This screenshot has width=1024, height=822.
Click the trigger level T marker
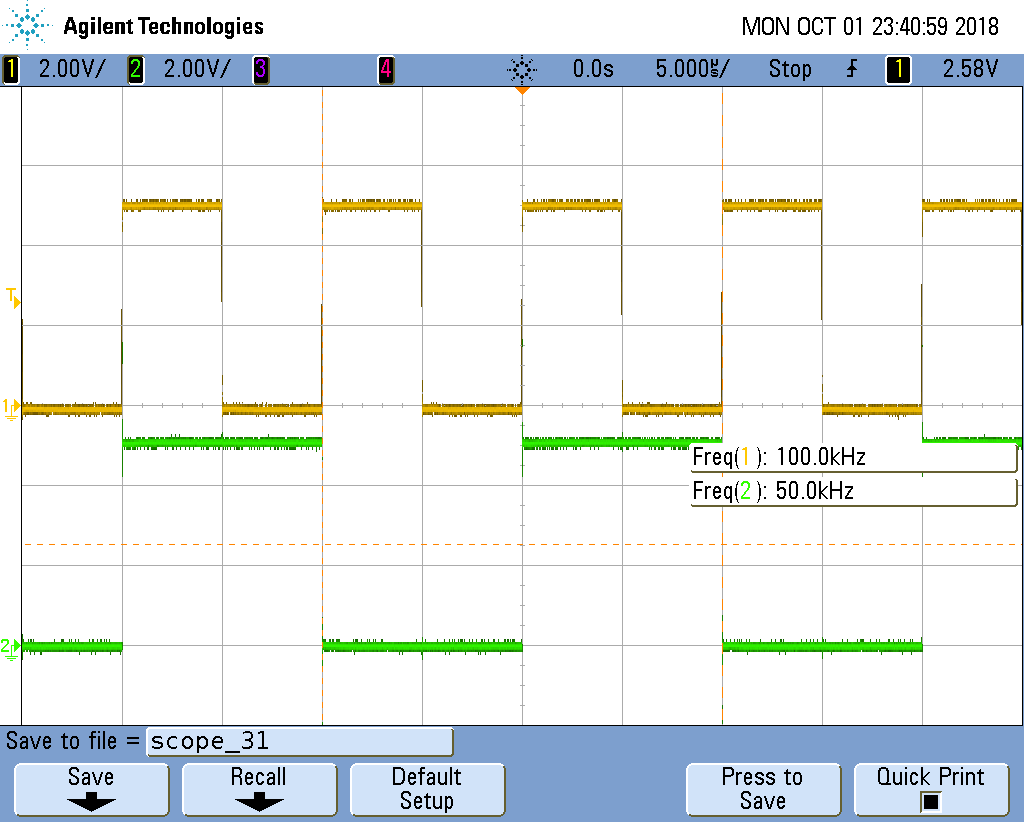point(13,298)
